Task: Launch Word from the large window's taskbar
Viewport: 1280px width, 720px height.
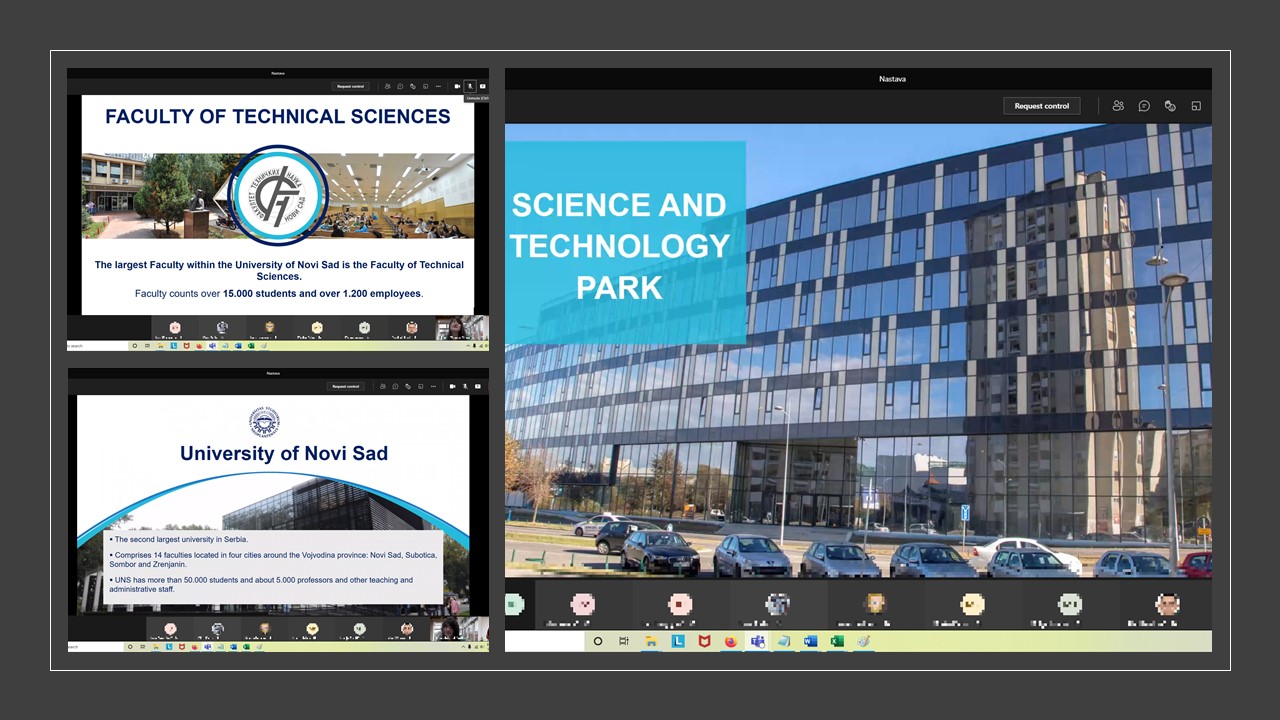Action: [810, 641]
